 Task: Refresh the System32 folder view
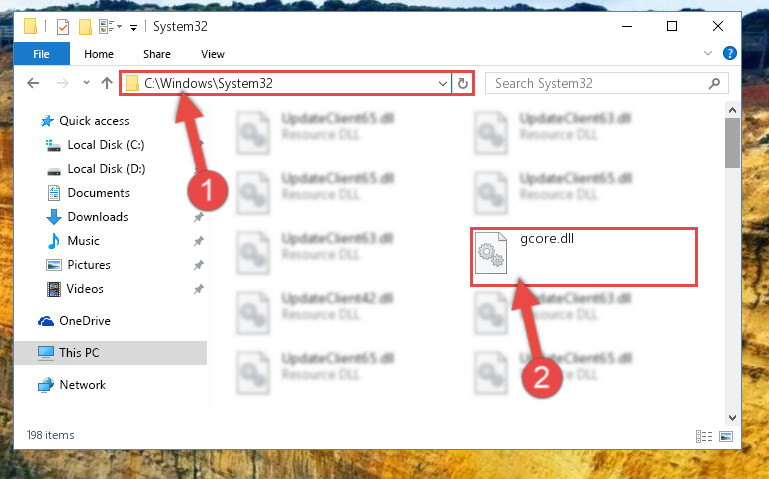[x=462, y=83]
